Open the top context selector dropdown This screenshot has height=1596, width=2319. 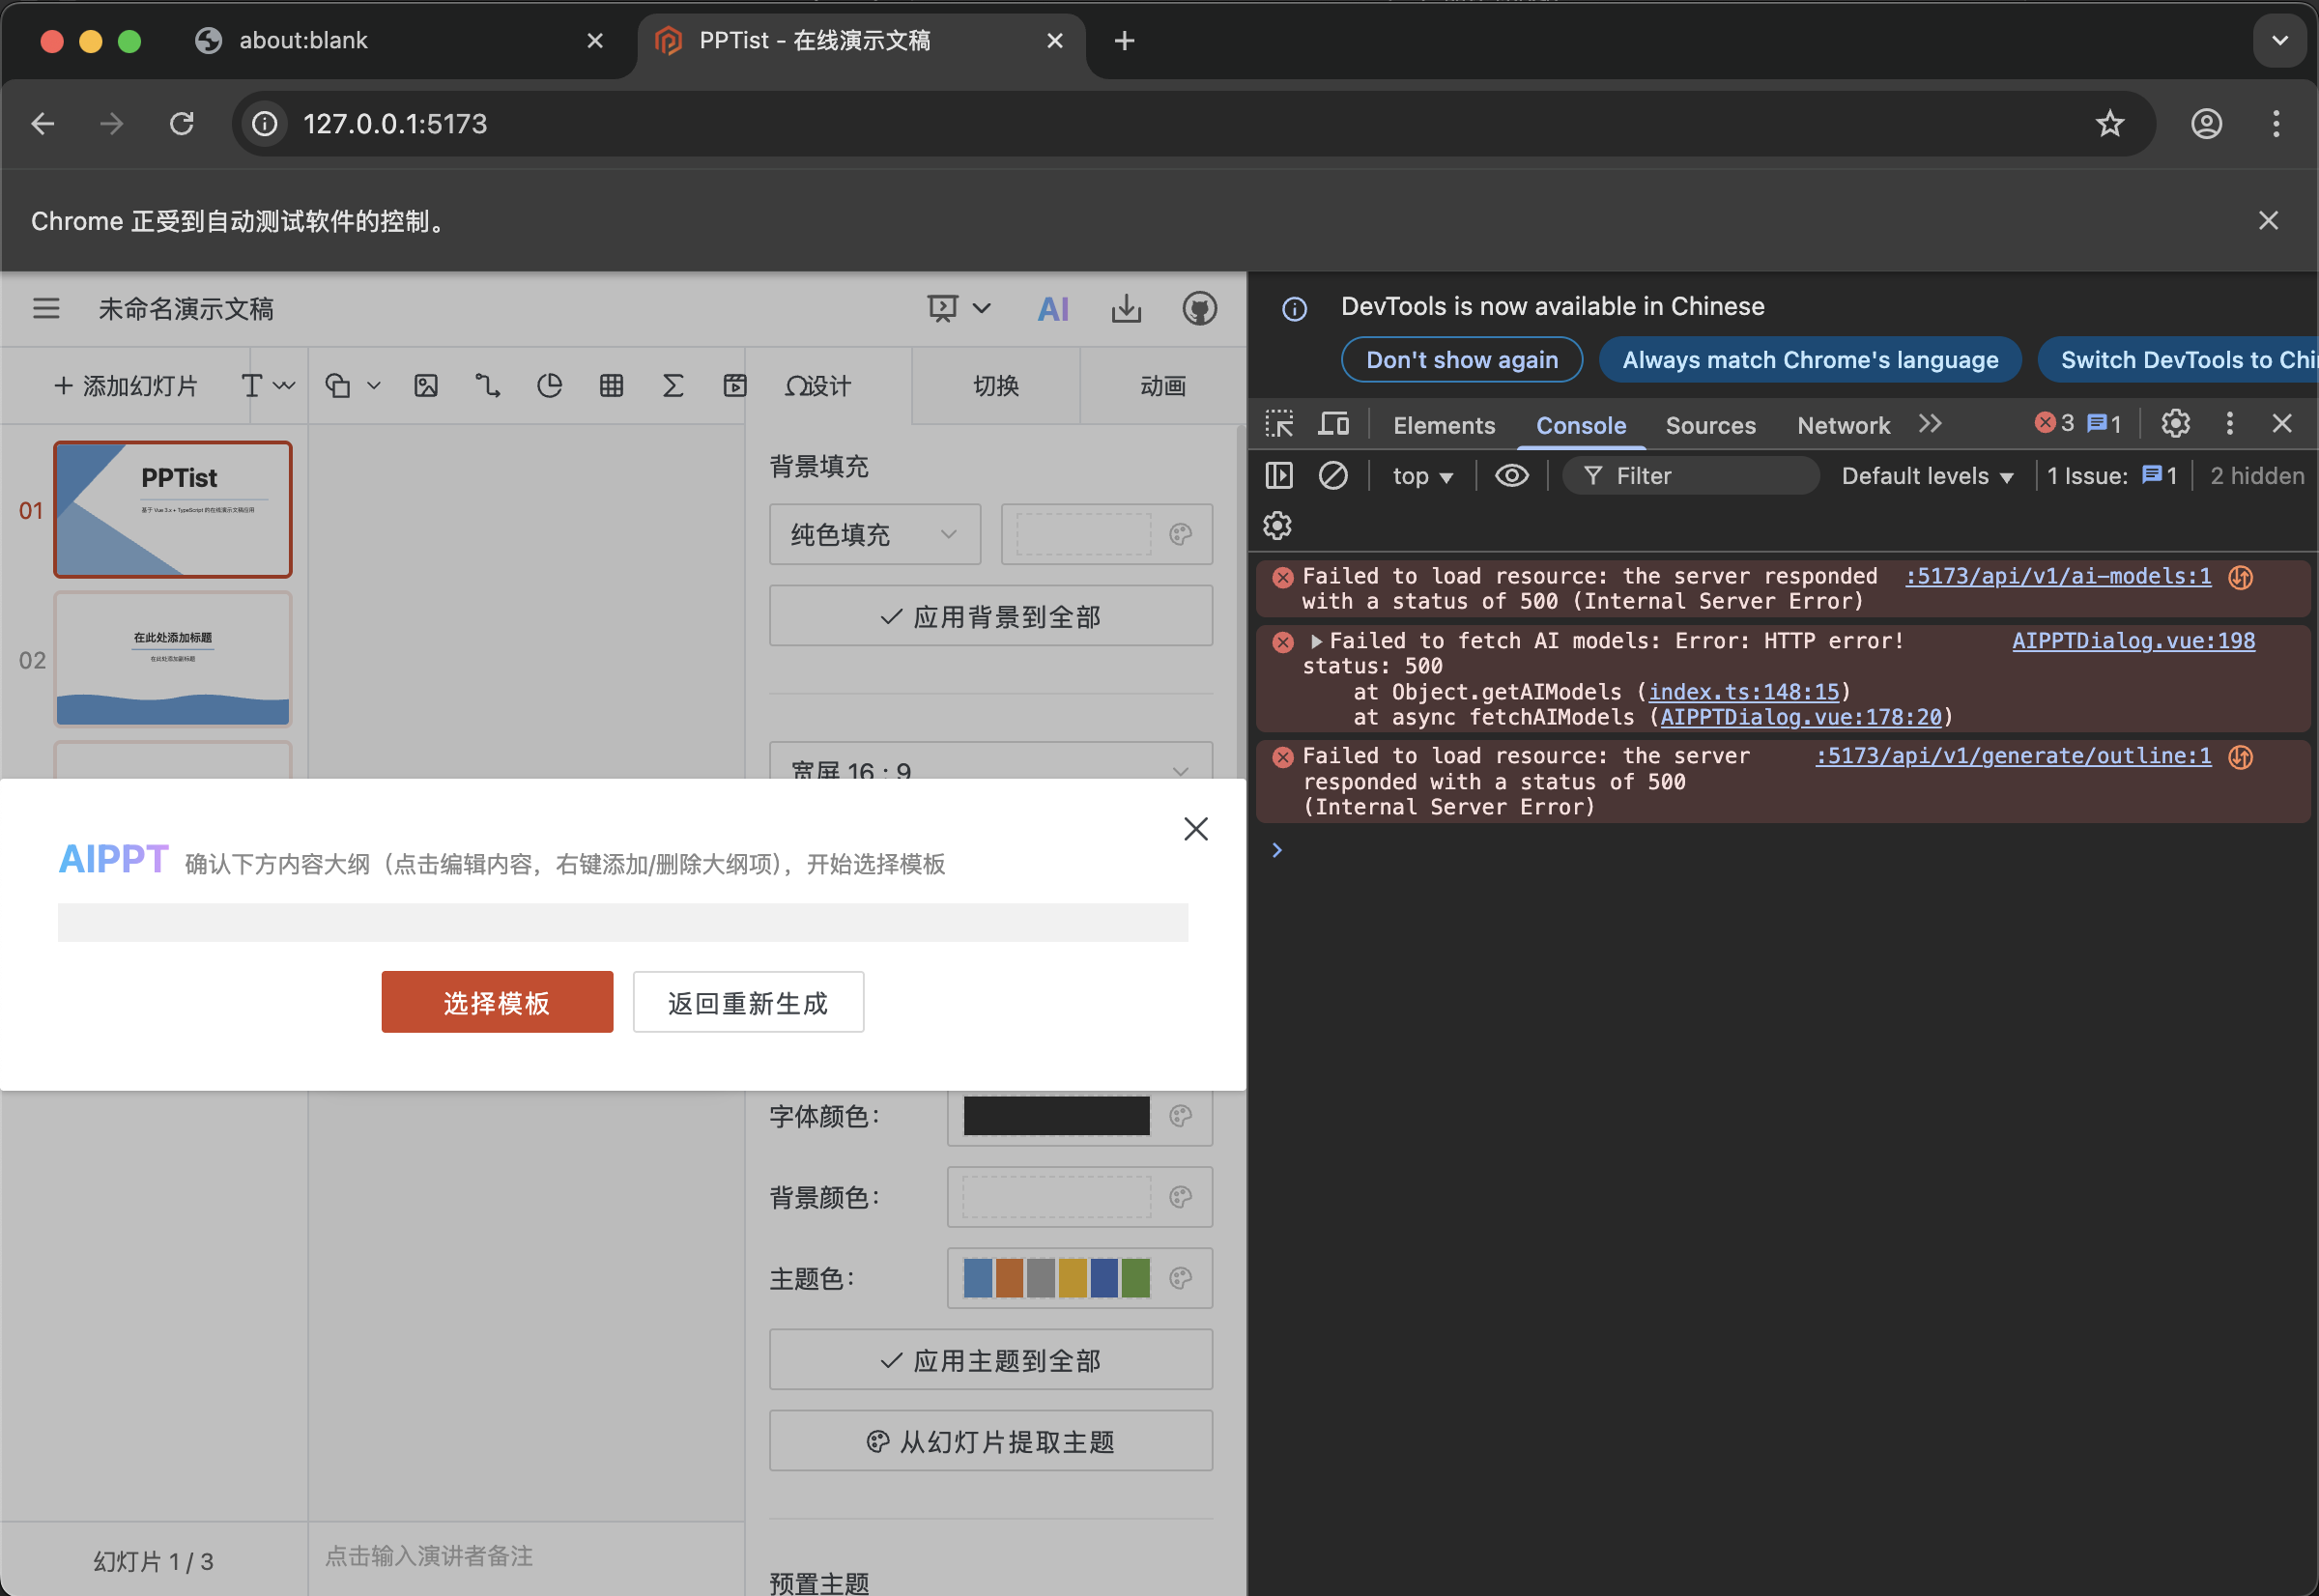click(x=1421, y=477)
